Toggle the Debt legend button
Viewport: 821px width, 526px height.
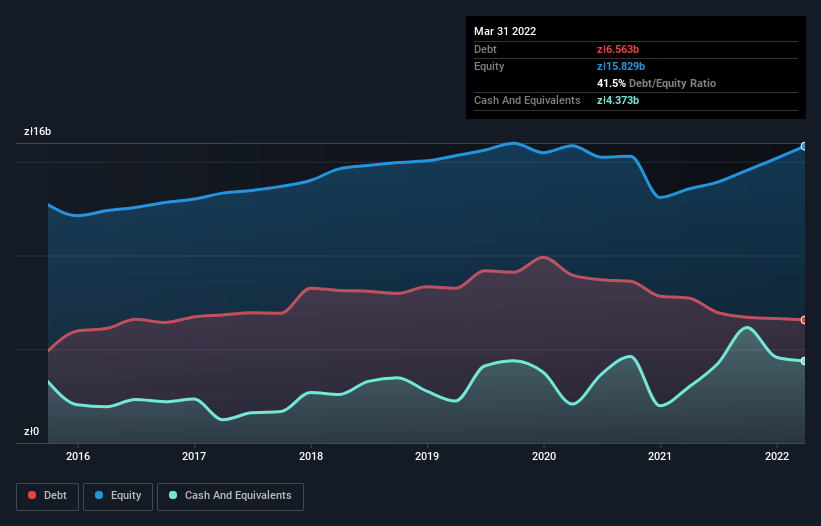click(x=48, y=496)
